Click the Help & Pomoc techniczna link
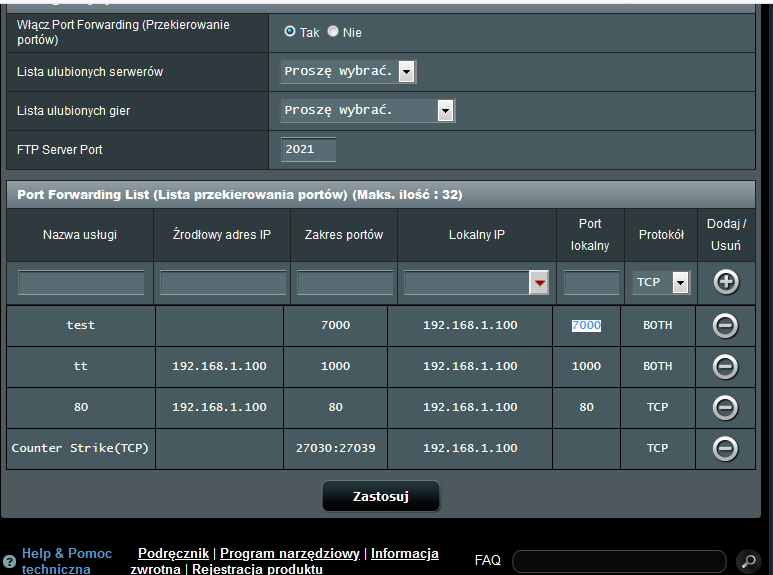 coord(67,561)
